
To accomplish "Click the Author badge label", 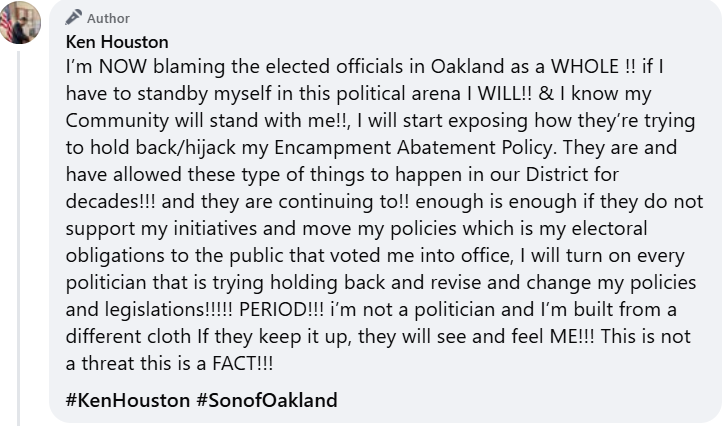I will click(108, 18).
